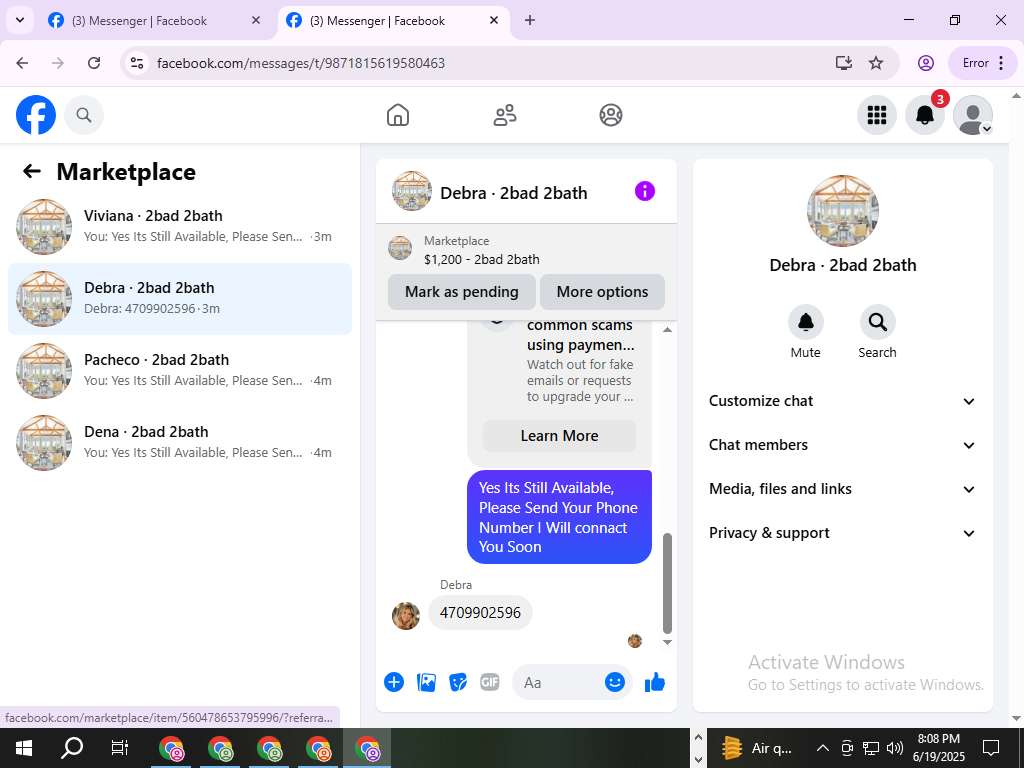The image size is (1024, 768).
Task: Go back using the Marketplace back arrow
Action: 32,171
